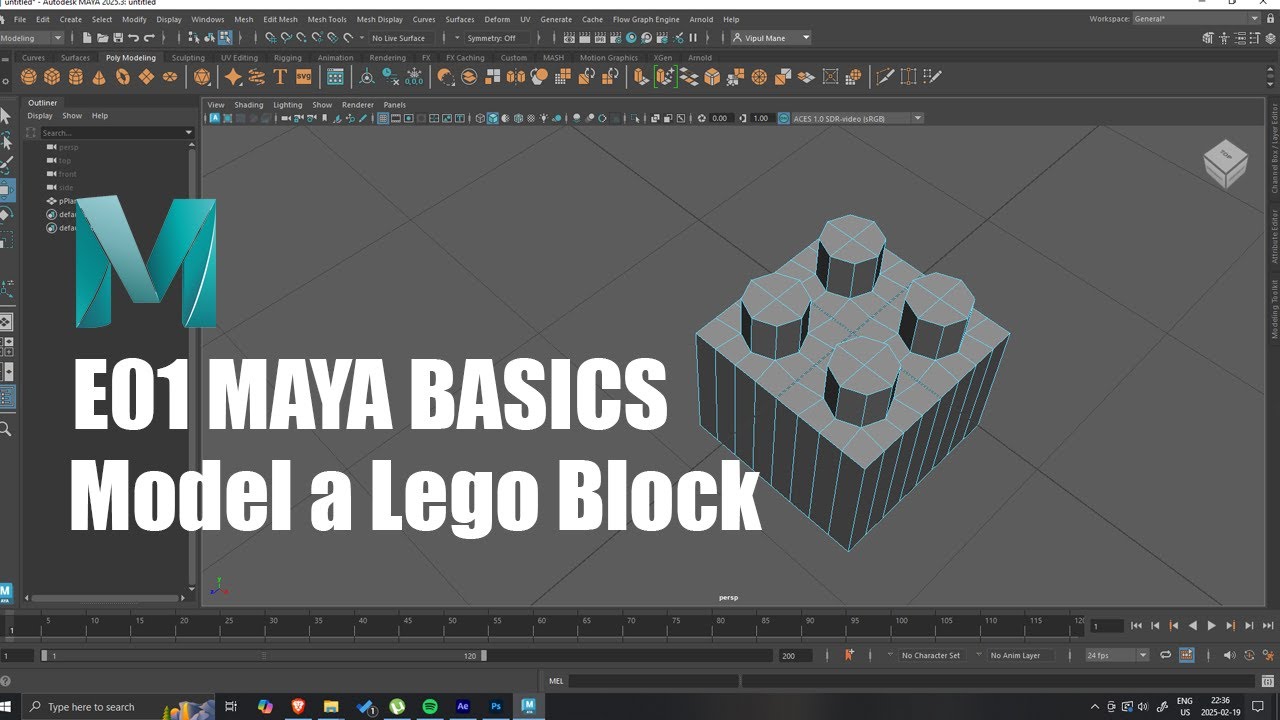Play the animation forwards
The image size is (1280, 720).
pyautogui.click(x=1211, y=626)
